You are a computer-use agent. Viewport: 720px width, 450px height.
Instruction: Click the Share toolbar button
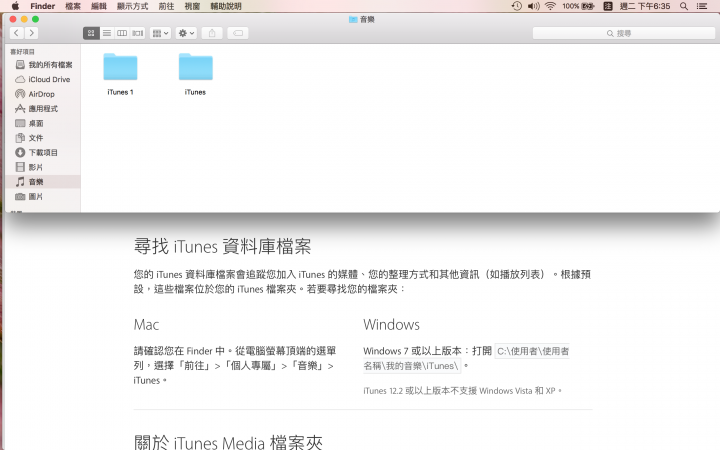(212, 33)
